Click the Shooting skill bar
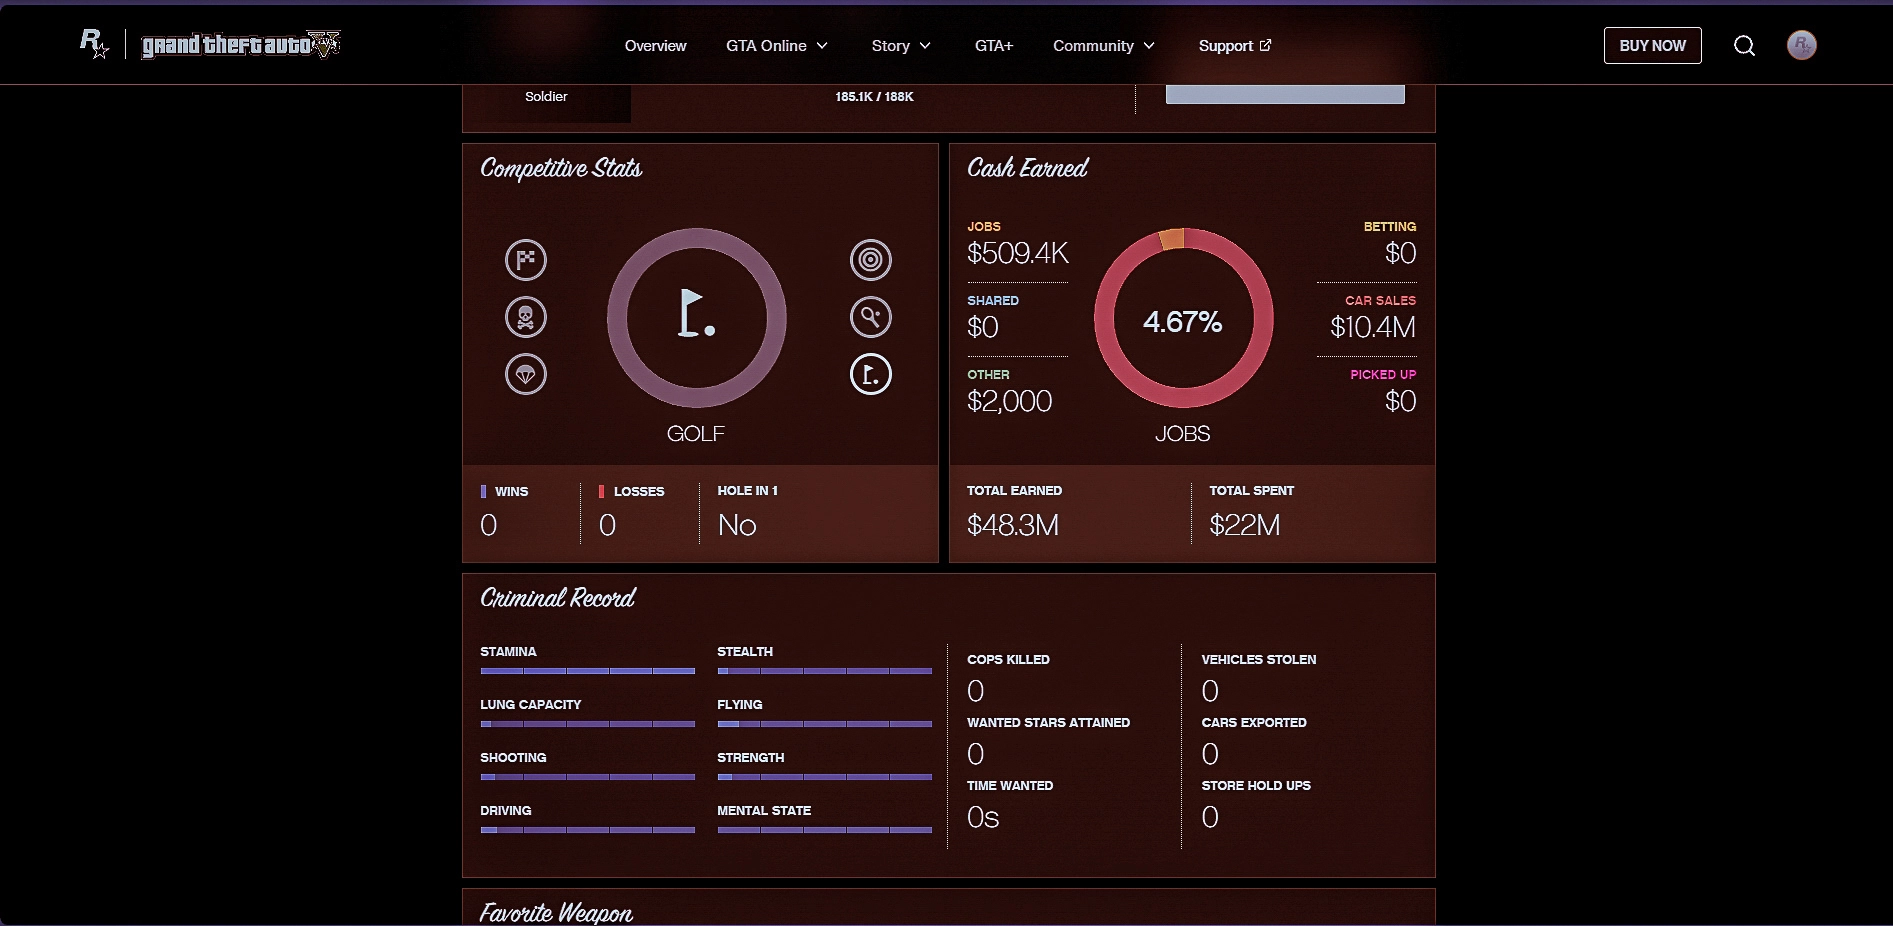The image size is (1893, 926). 588,777
